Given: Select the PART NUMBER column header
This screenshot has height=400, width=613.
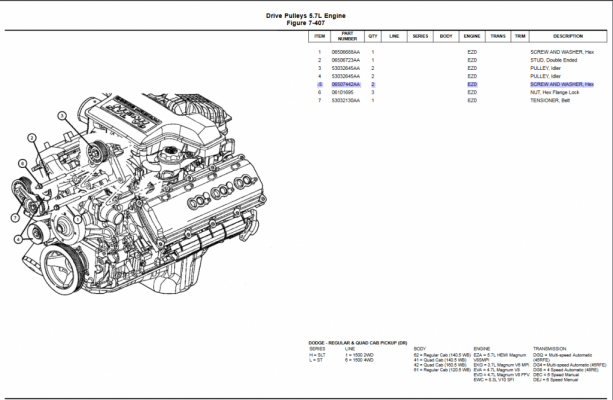Looking at the screenshot, I should point(347,36).
